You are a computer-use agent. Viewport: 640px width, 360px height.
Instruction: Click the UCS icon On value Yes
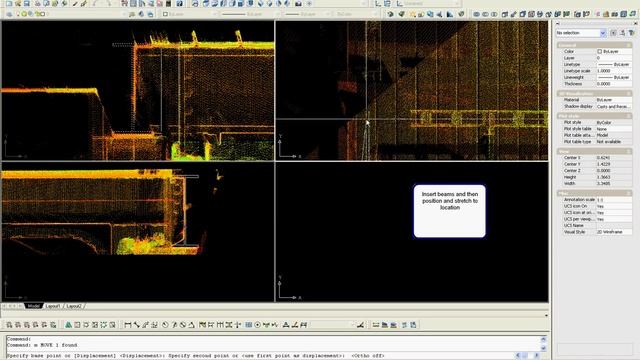tap(613, 206)
